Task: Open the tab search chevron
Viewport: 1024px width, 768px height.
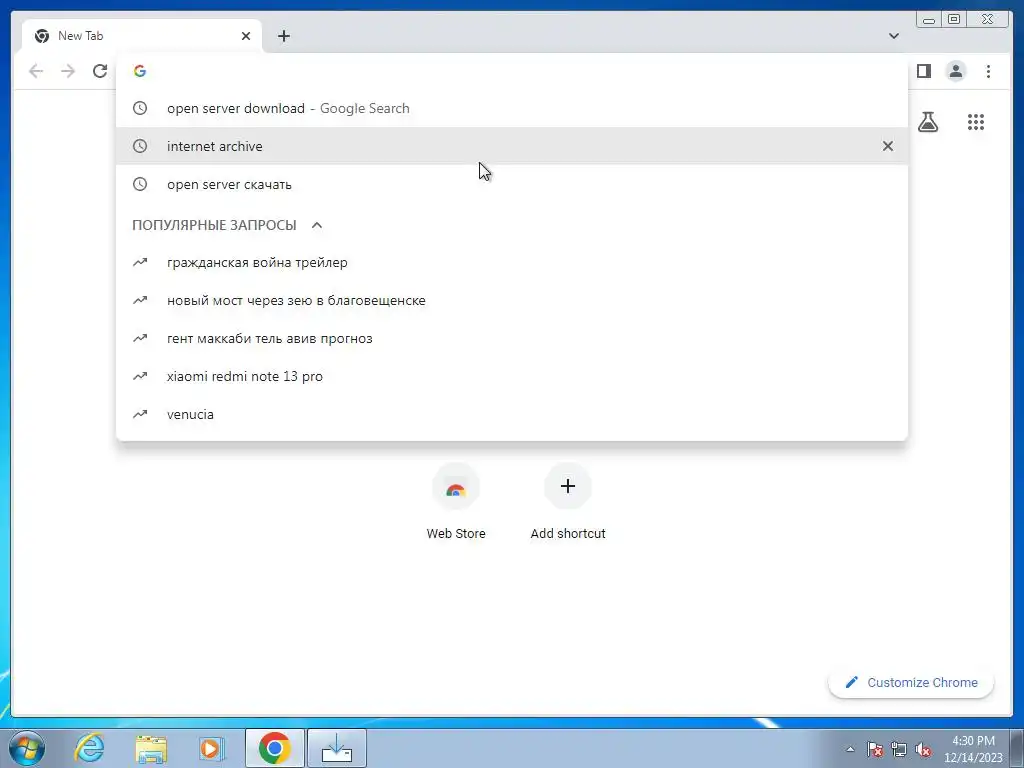Action: 893,36
